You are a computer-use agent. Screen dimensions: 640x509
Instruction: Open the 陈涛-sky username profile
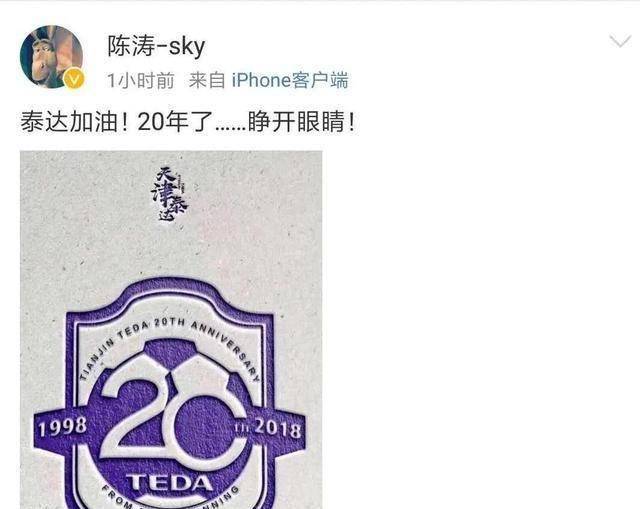[x=156, y=46]
